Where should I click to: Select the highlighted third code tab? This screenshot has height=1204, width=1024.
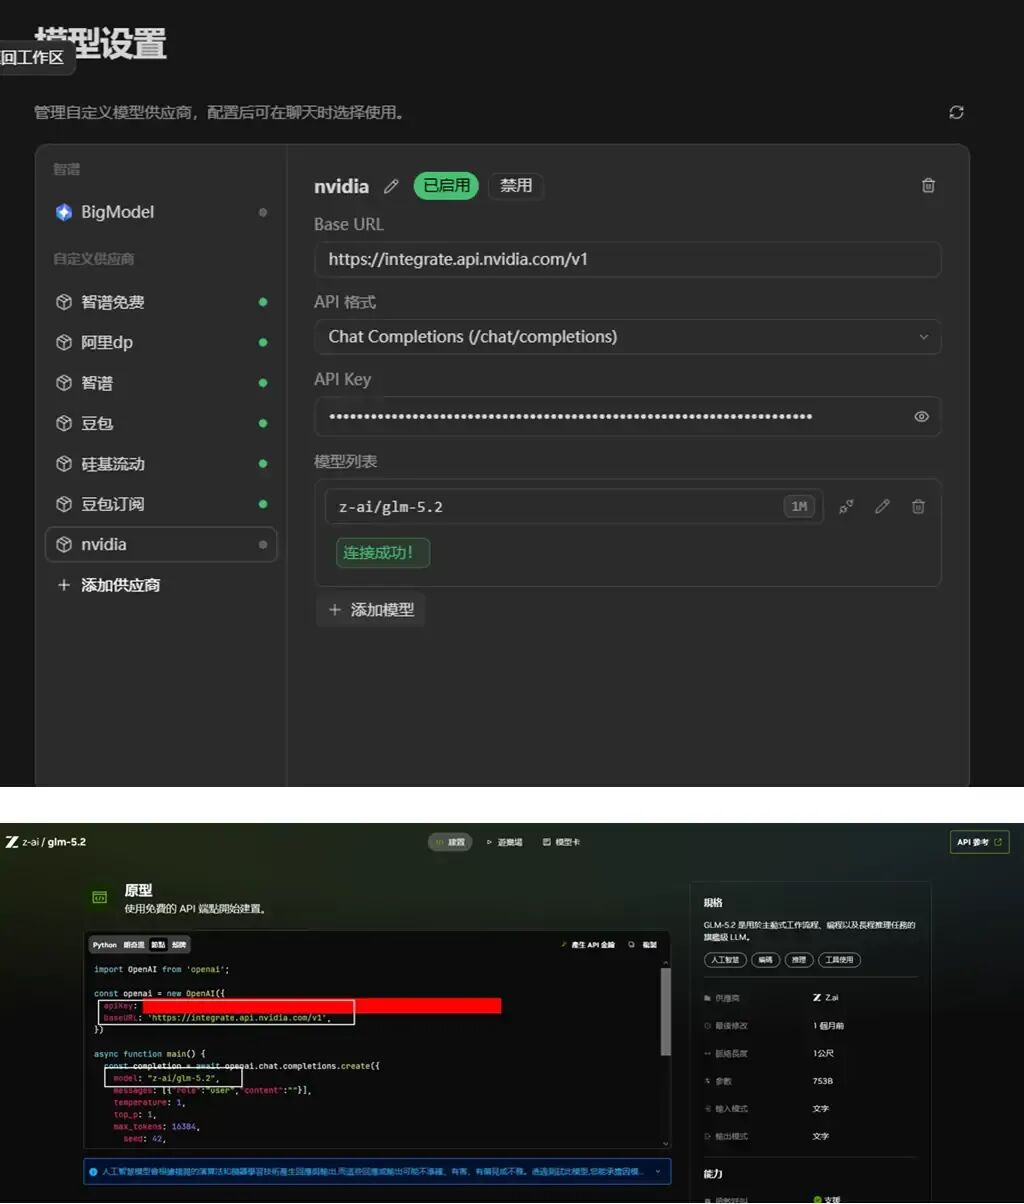tap(158, 945)
